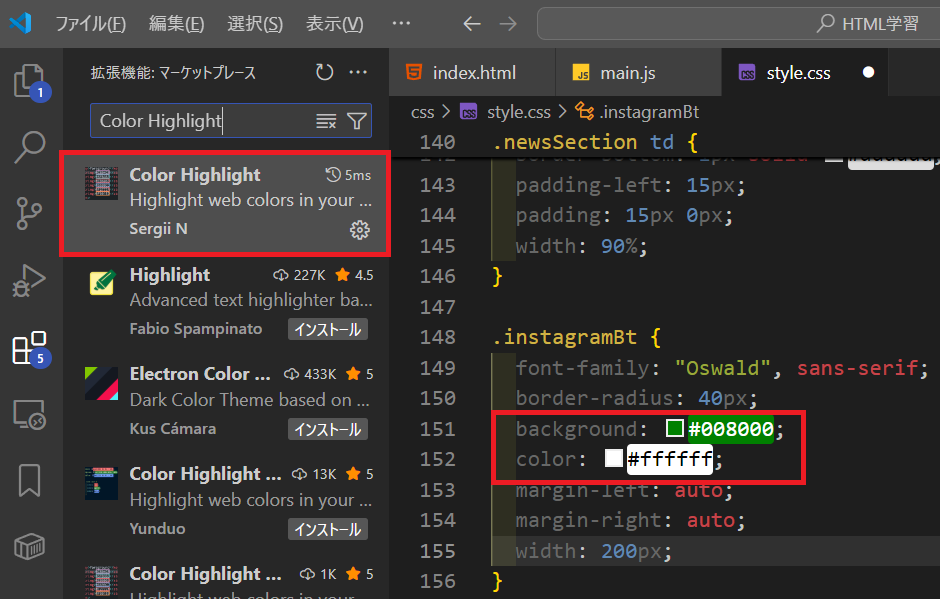The image size is (940, 599).
Task: Clear the extensions search results
Action: click(x=326, y=121)
